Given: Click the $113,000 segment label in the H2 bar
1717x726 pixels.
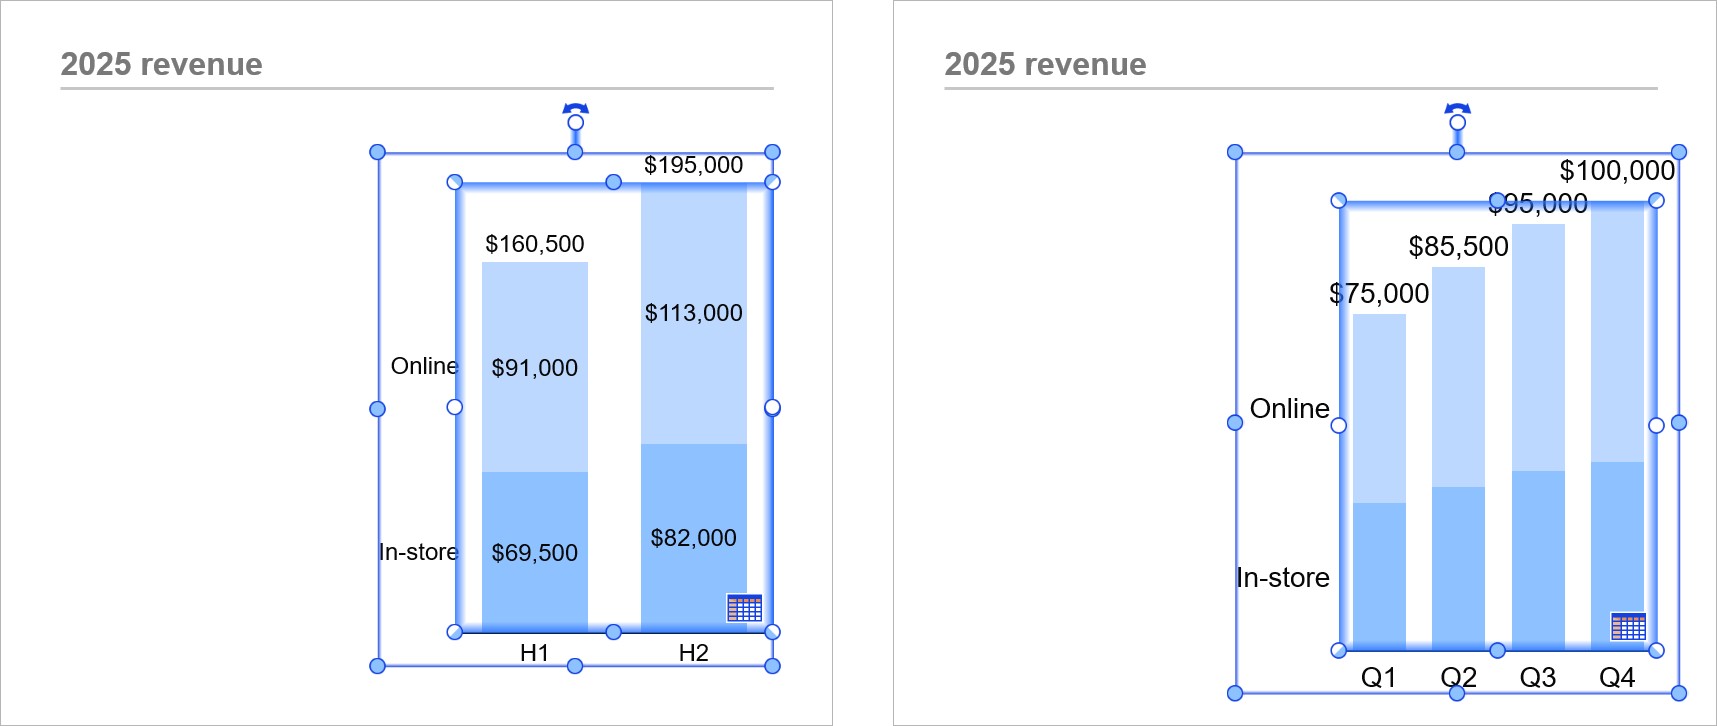Looking at the screenshot, I should click(x=693, y=313).
